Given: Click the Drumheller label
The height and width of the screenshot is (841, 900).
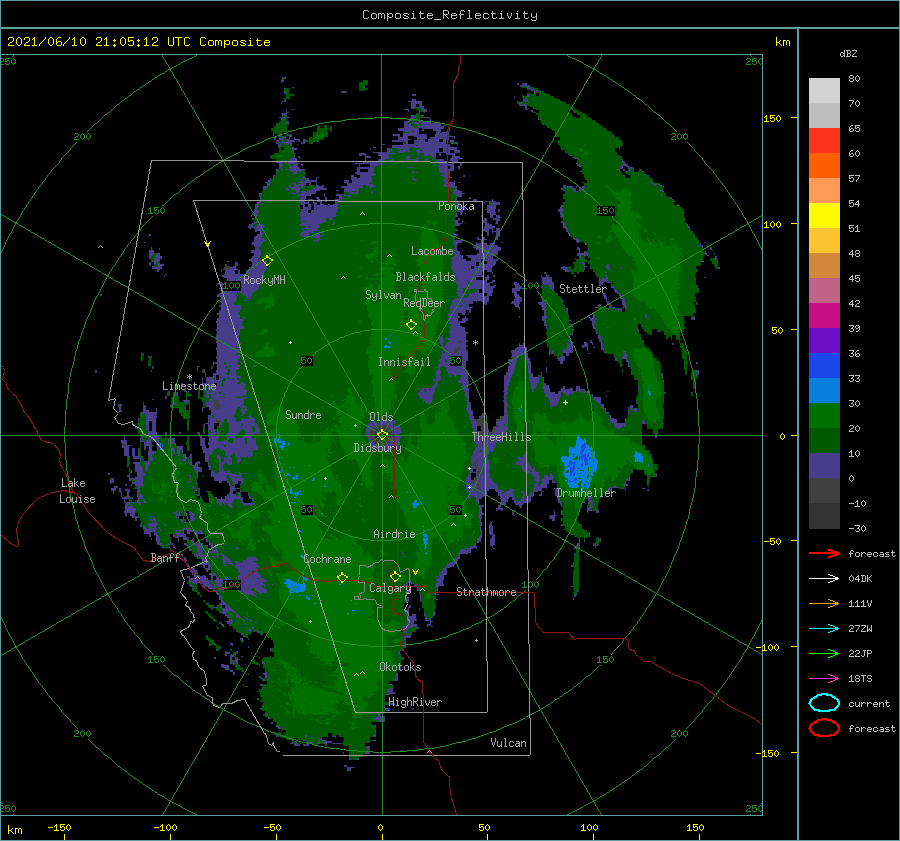Looking at the screenshot, I should [x=585, y=493].
